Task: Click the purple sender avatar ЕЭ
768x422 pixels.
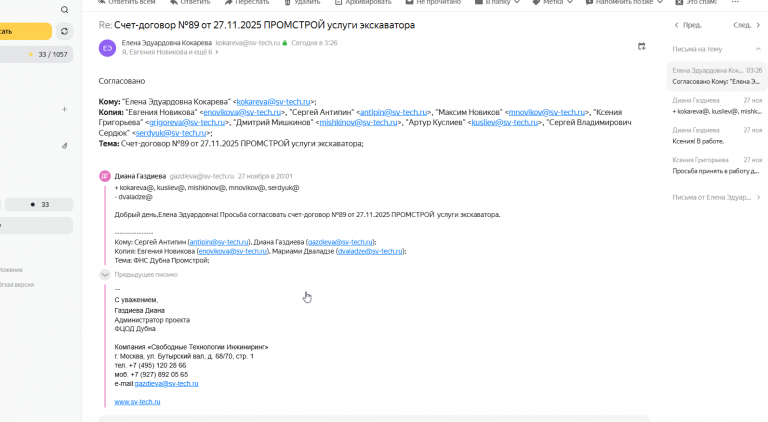Action: click(107, 48)
